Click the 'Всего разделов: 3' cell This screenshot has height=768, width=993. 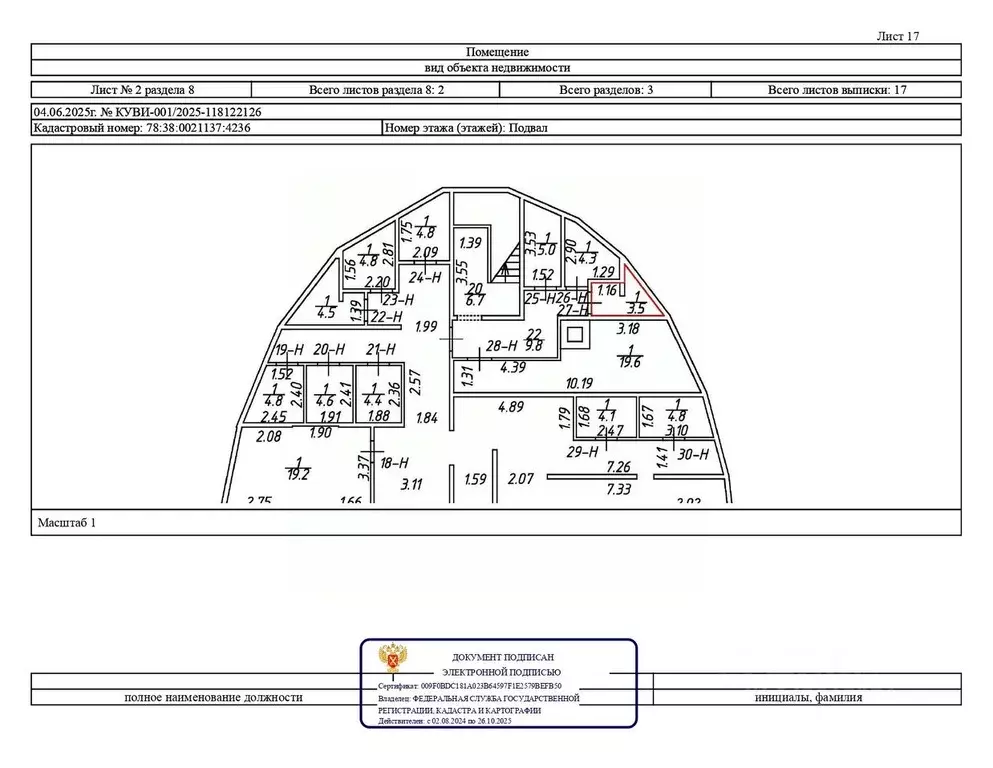tap(606, 89)
